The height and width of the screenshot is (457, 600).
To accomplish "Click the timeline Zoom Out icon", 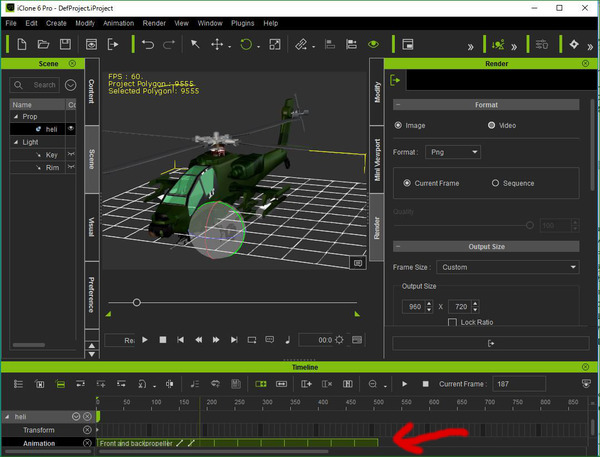I will click(x=372, y=384).
